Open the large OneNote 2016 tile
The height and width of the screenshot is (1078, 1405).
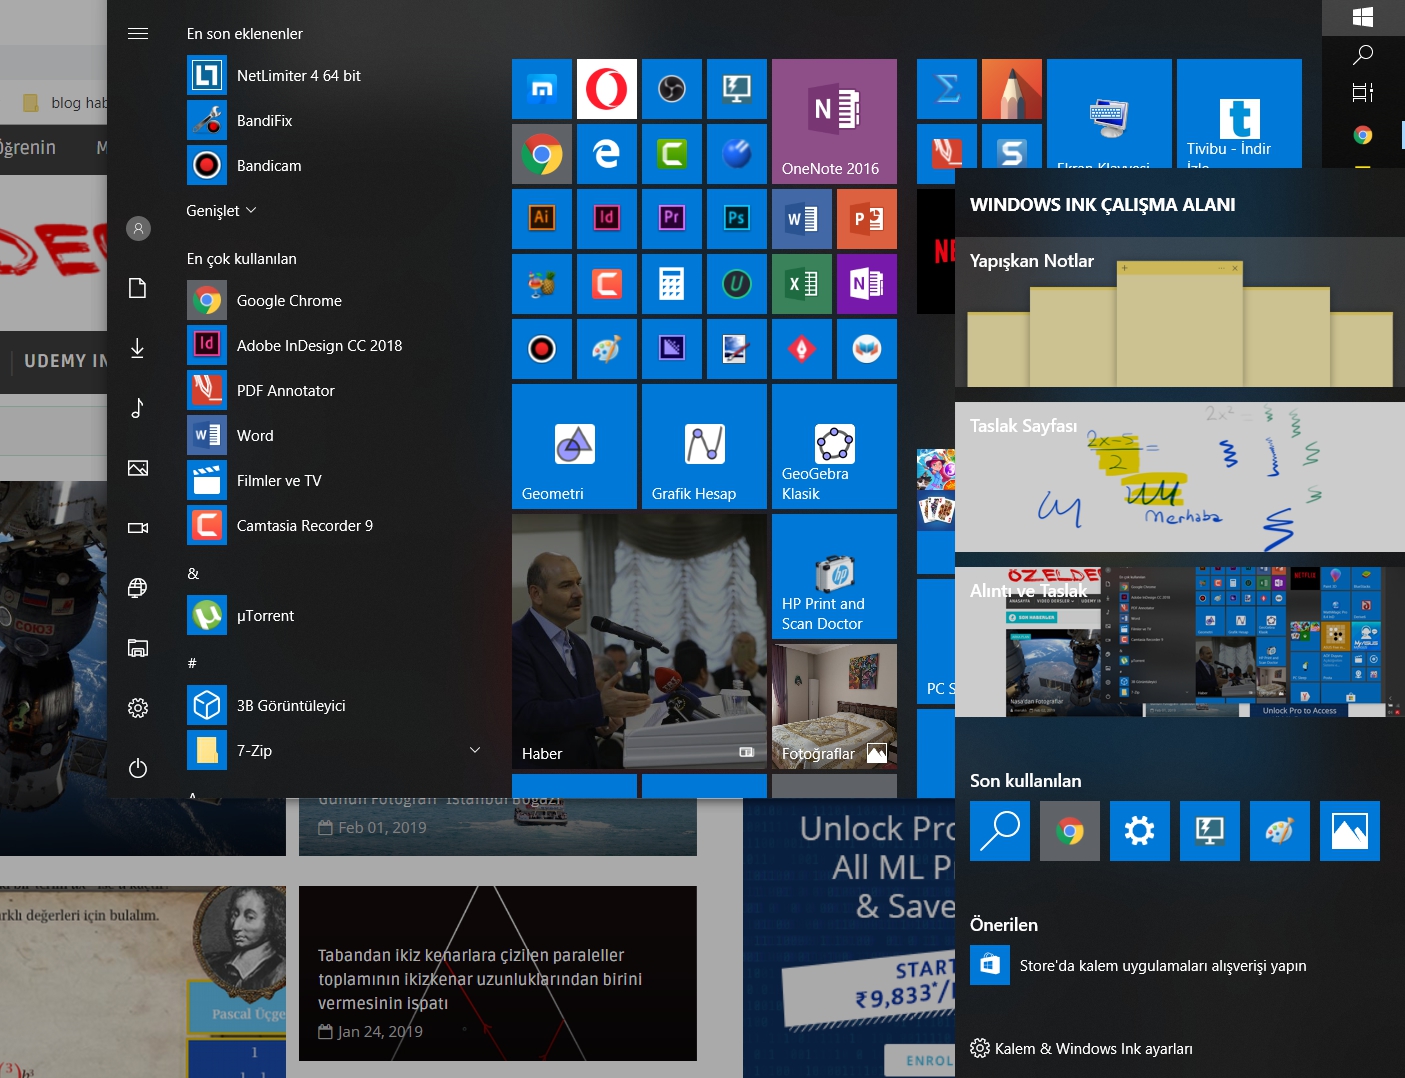click(x=834, y=121)
